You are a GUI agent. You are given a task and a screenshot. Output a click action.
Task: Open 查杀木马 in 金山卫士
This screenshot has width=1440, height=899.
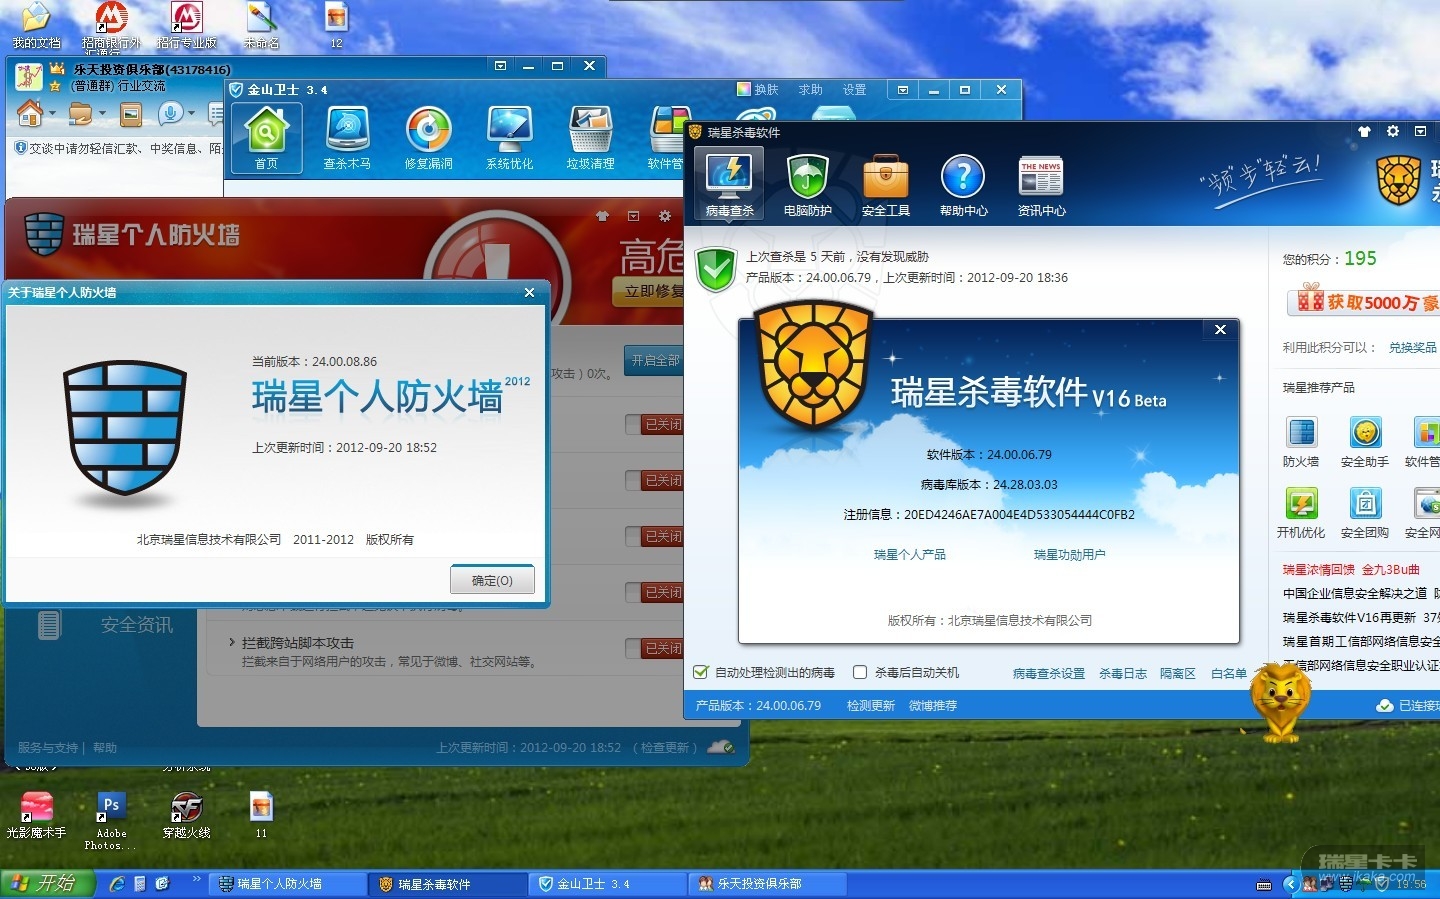click(347, 138)
